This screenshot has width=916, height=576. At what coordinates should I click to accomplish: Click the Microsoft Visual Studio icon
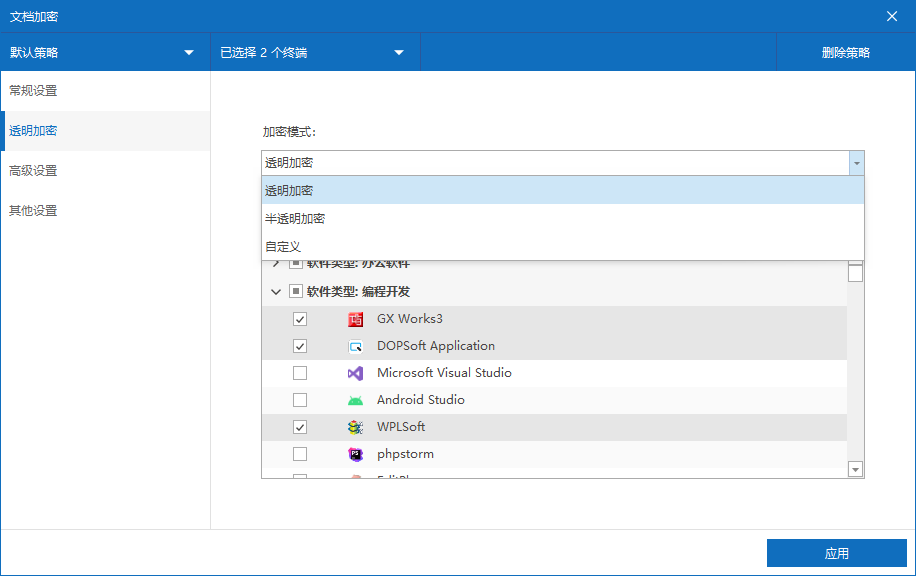point(355,373)
